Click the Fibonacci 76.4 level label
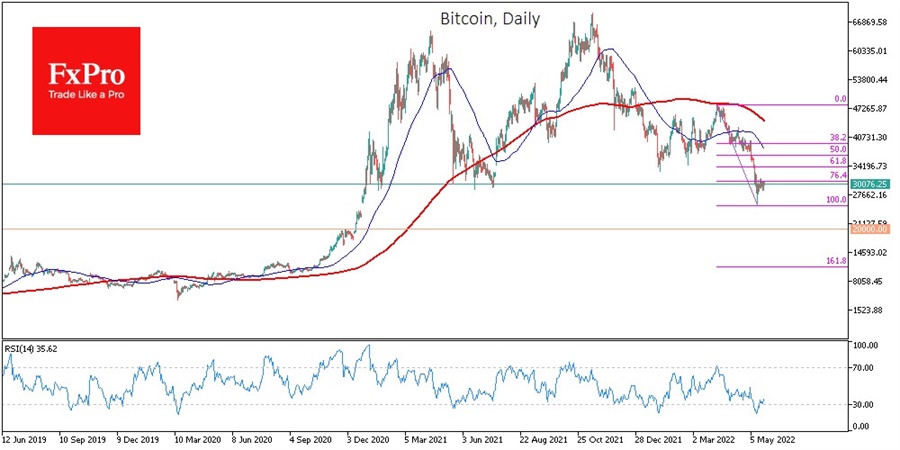This screenshot has width=900, height=450. (x=838, y=176)
